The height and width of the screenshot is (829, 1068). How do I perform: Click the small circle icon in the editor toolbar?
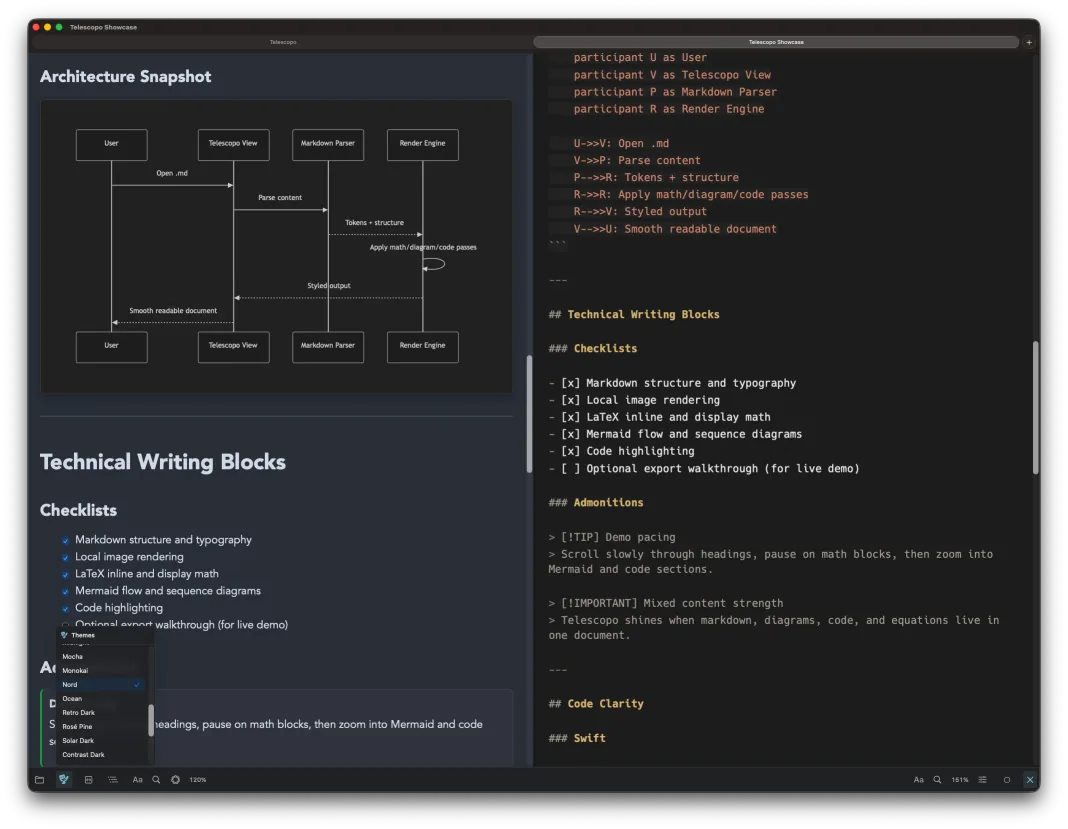(x=1007, y=780)
